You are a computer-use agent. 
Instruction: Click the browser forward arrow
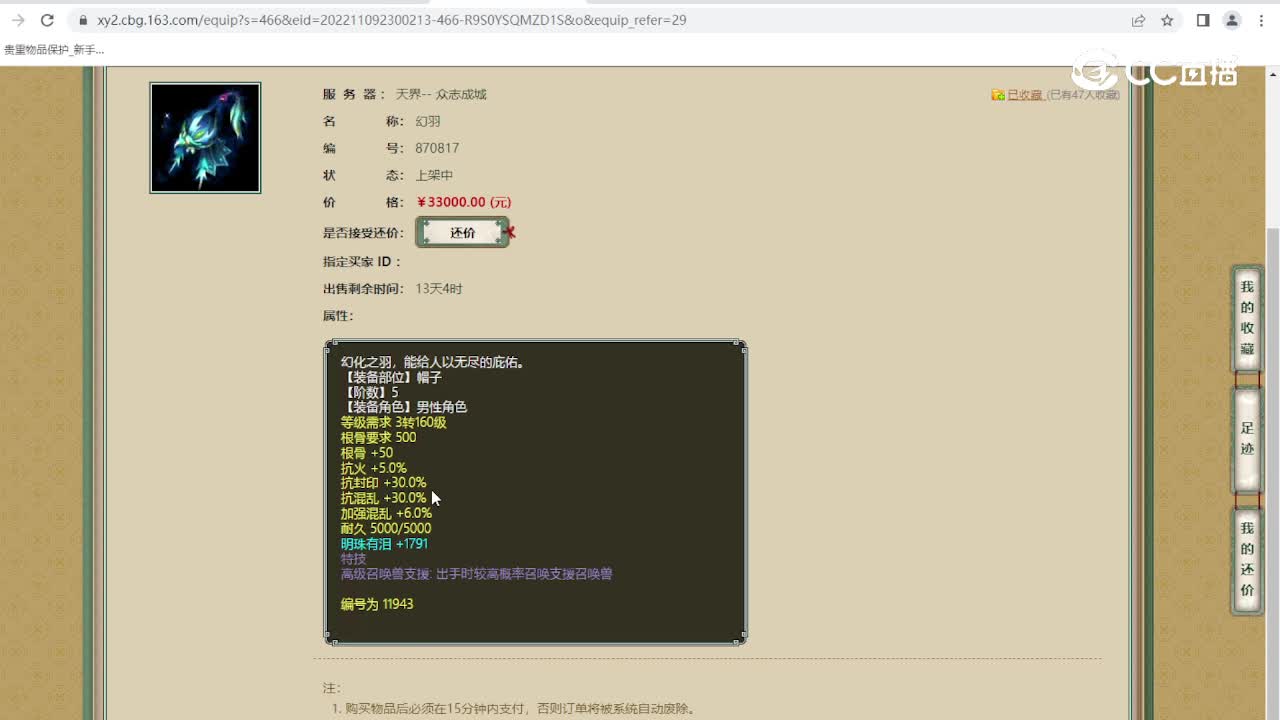coord(18,20)
